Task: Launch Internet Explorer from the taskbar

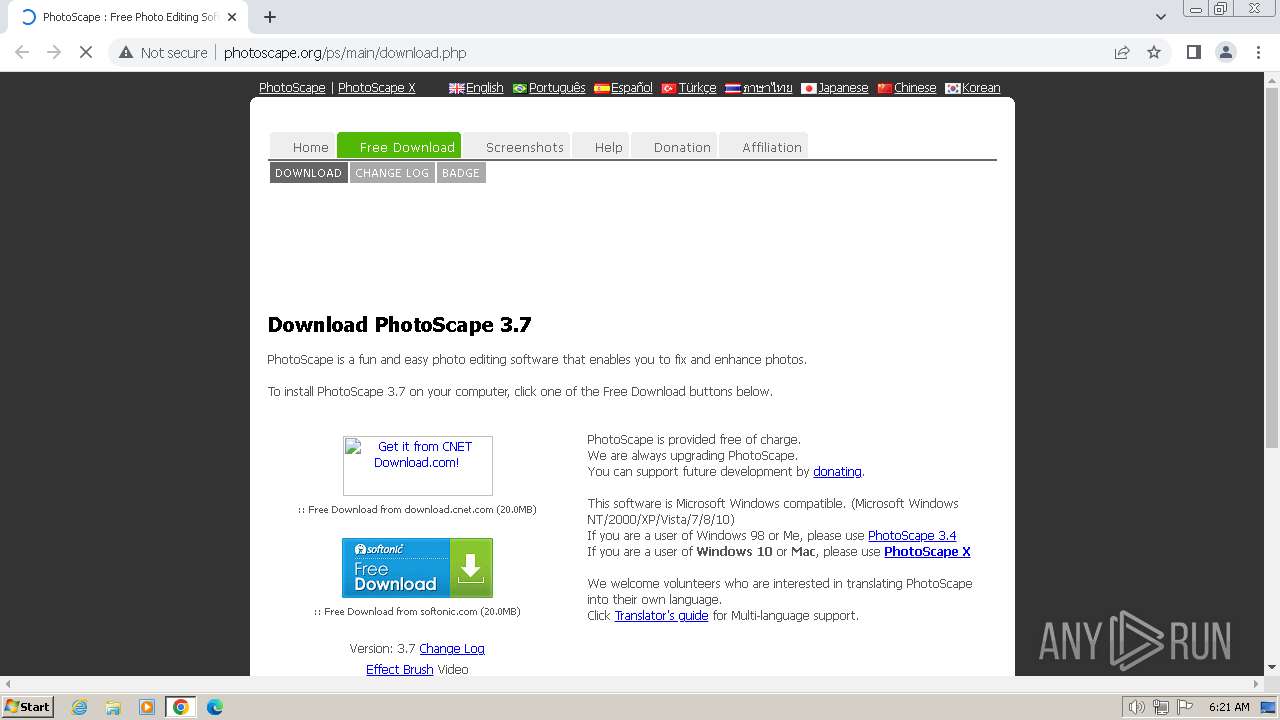Action: click(x=79, y=707)
